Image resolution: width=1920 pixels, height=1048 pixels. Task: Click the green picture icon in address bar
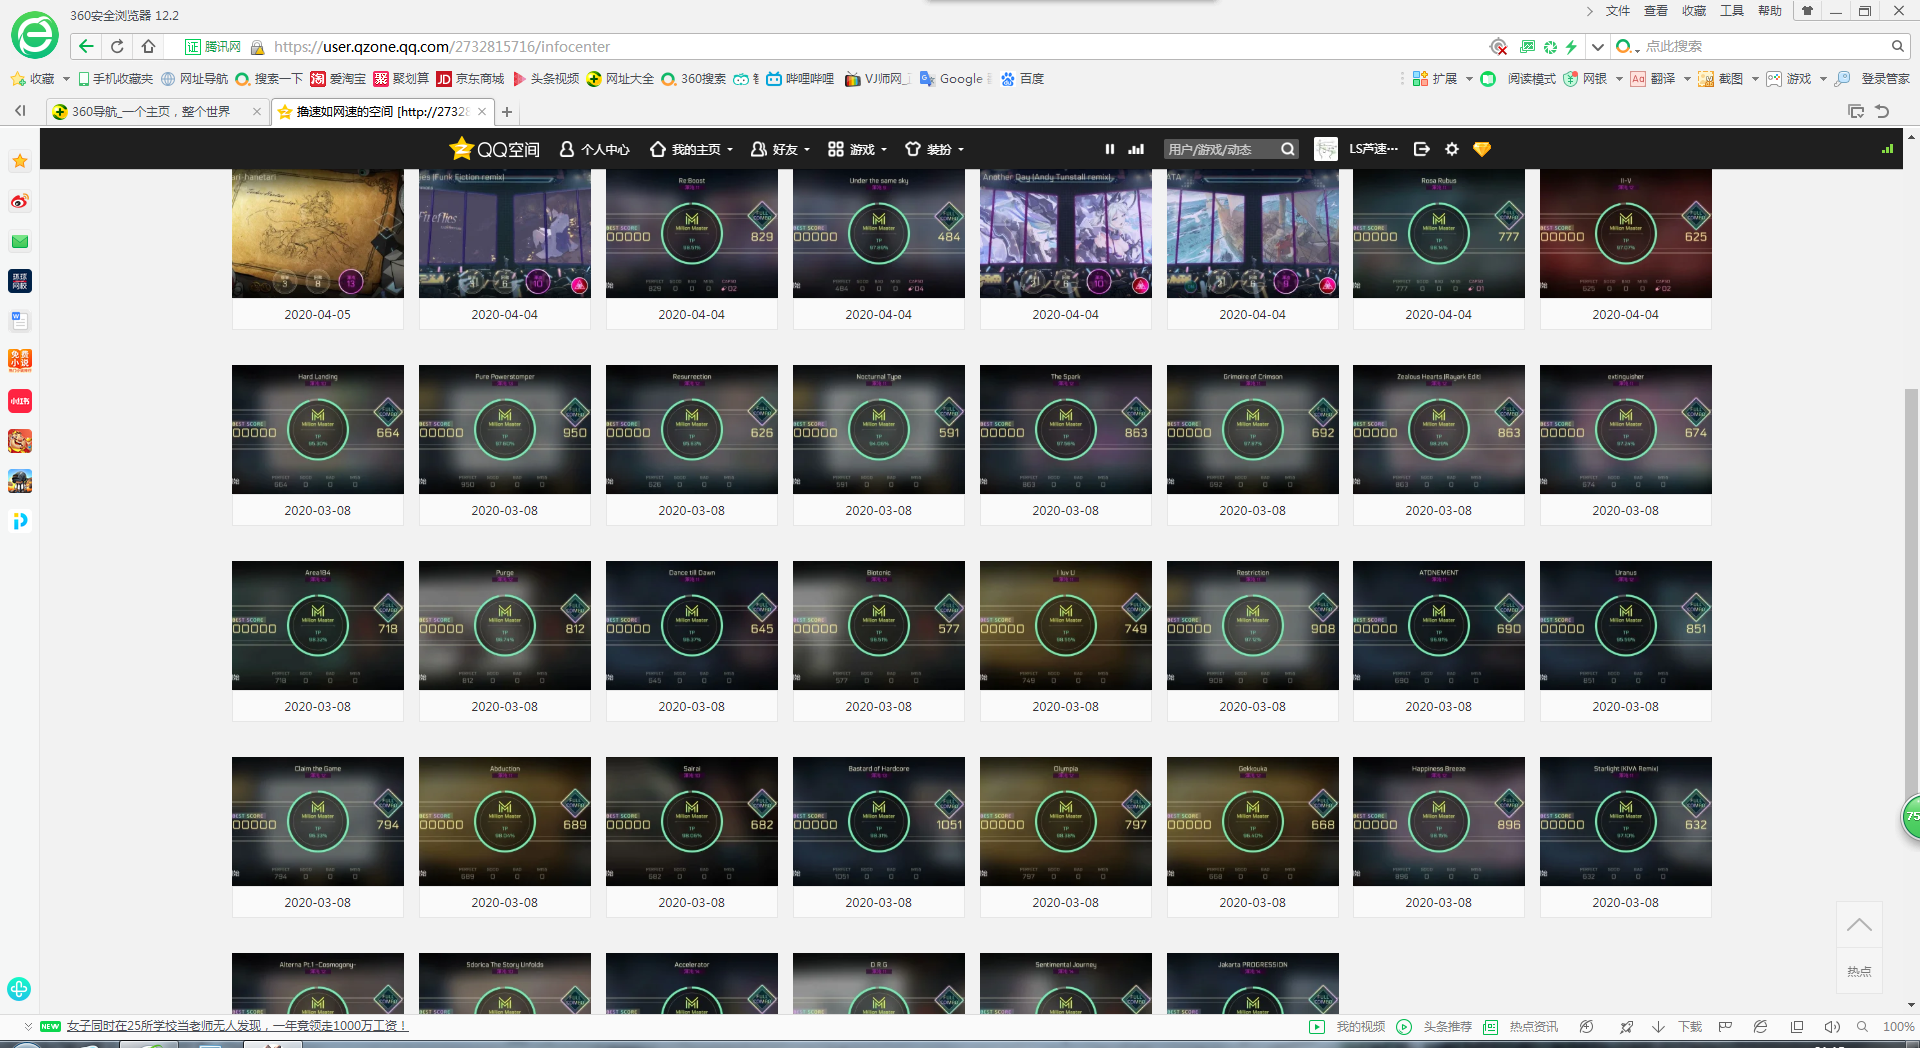coord(1527,47)
